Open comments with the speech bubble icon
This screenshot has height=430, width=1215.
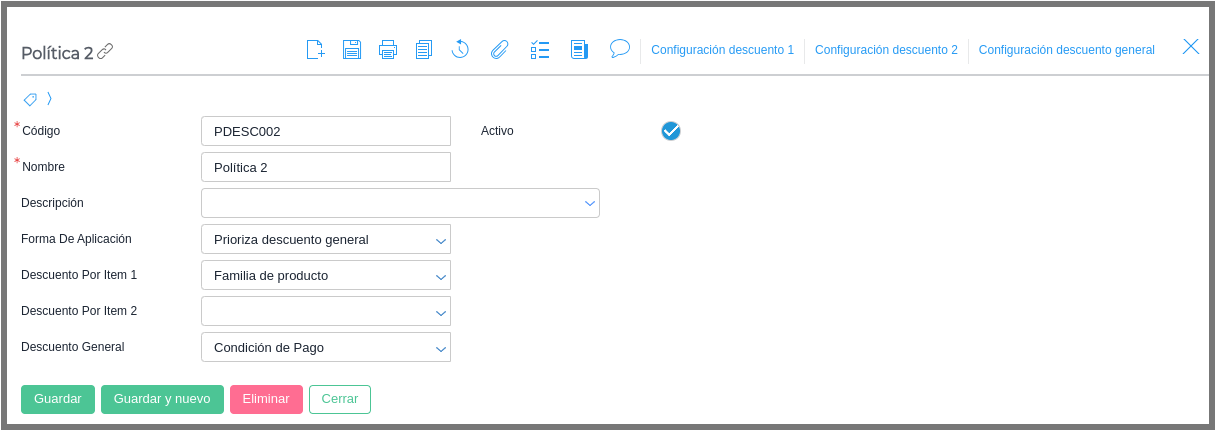620,48
